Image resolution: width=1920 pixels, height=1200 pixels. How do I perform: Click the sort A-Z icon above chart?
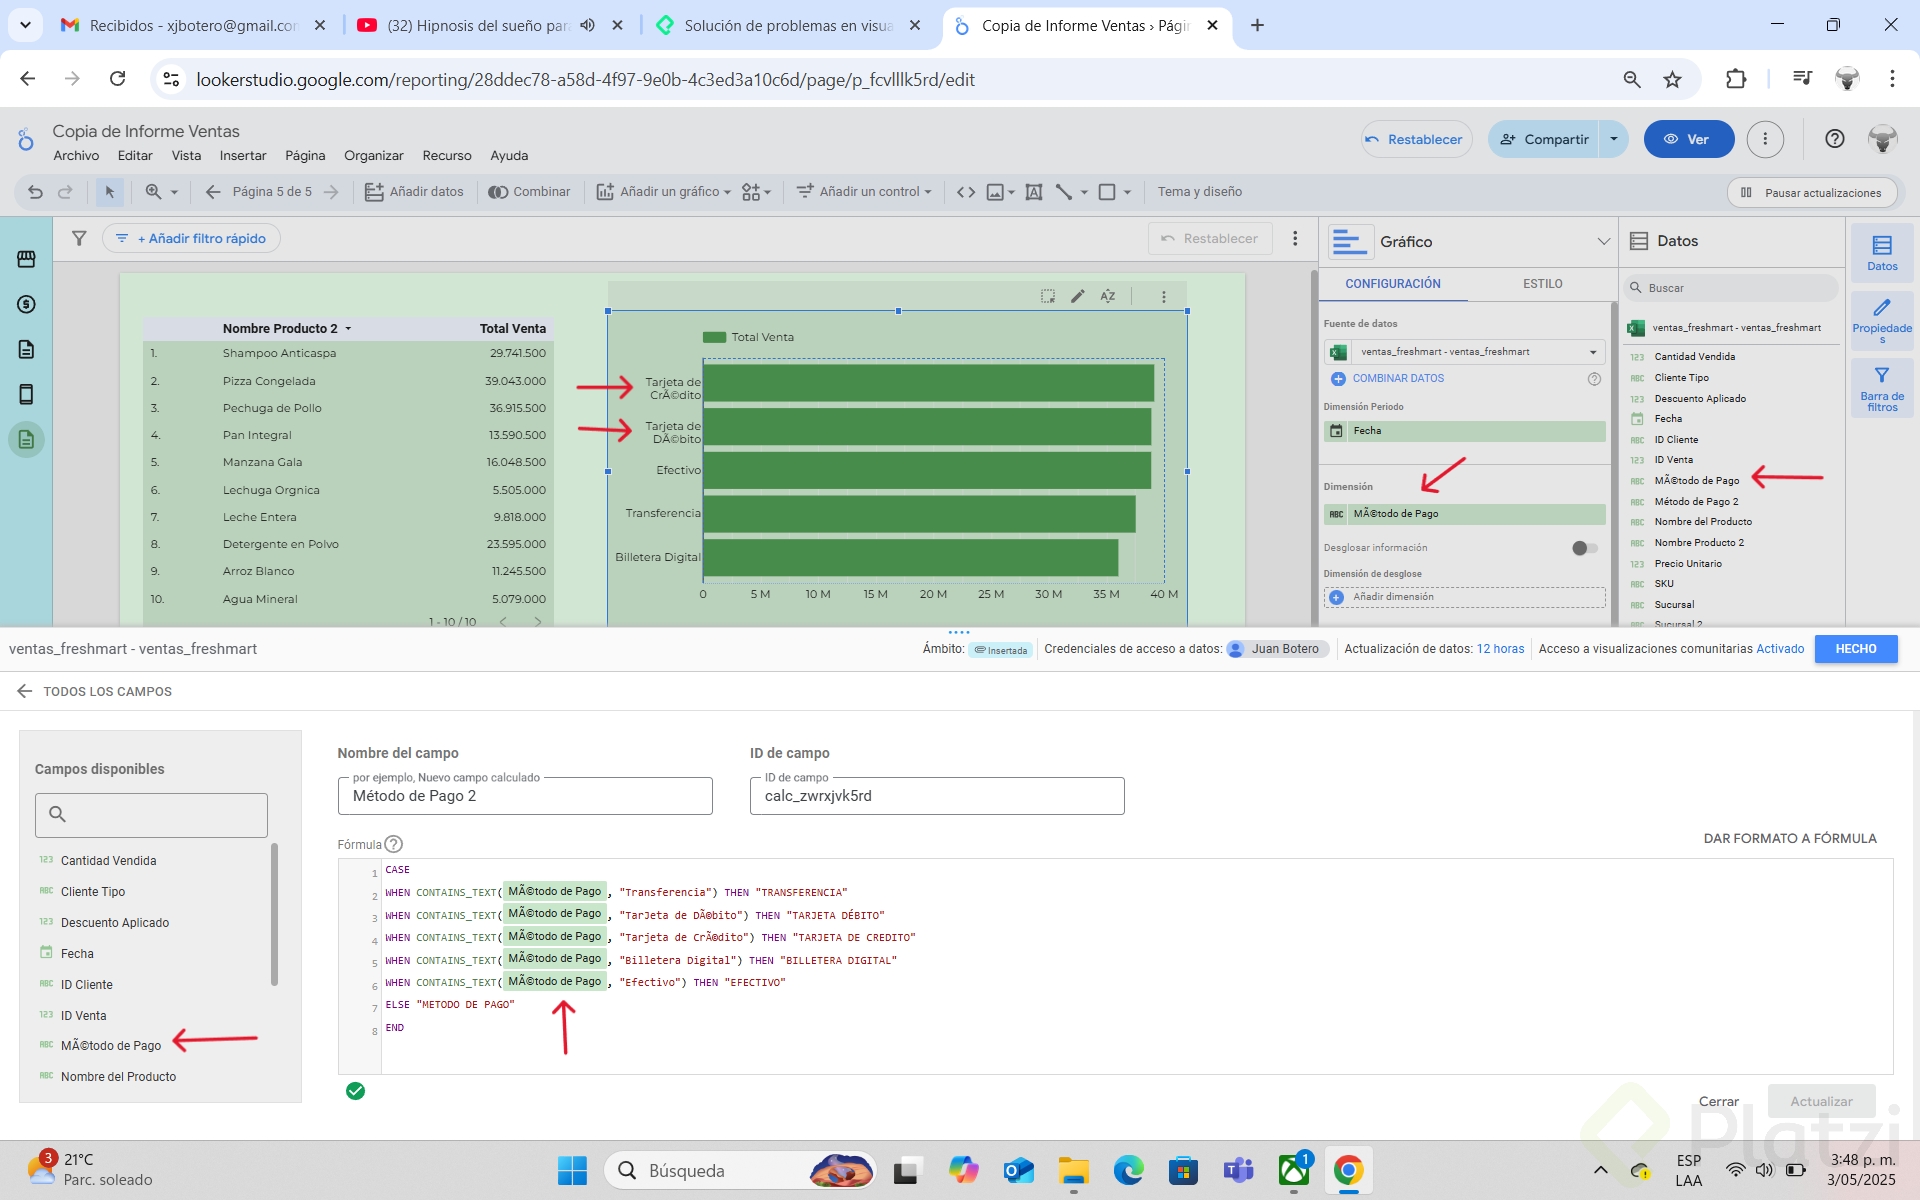coord(1108,296)
